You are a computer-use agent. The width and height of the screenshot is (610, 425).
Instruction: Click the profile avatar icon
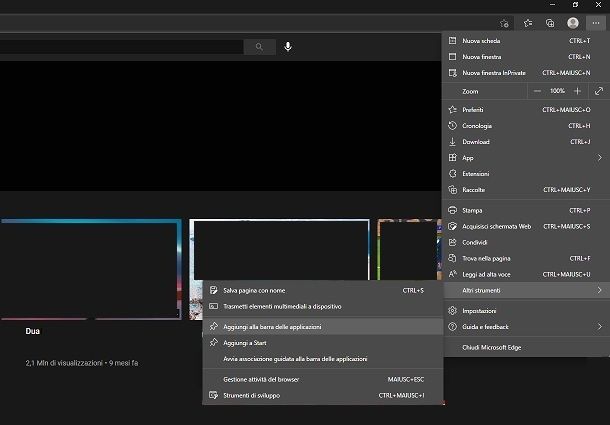tap(573, 23)
